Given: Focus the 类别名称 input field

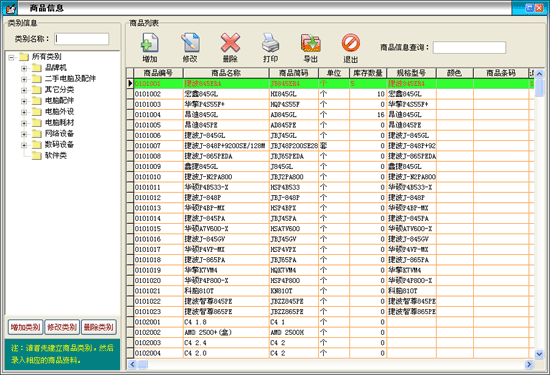Looking at the screenshot, I should point(82,39).
